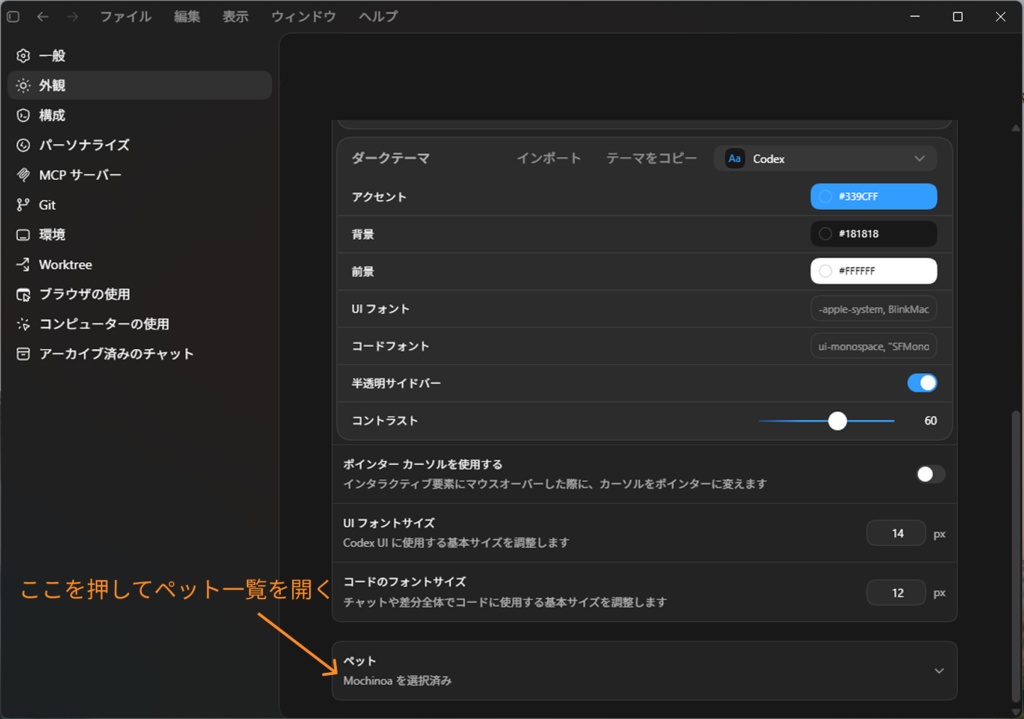Click 背景 color swatch #181818
This screenshot has width=1024, height=719.
click(x=874, y=234)
